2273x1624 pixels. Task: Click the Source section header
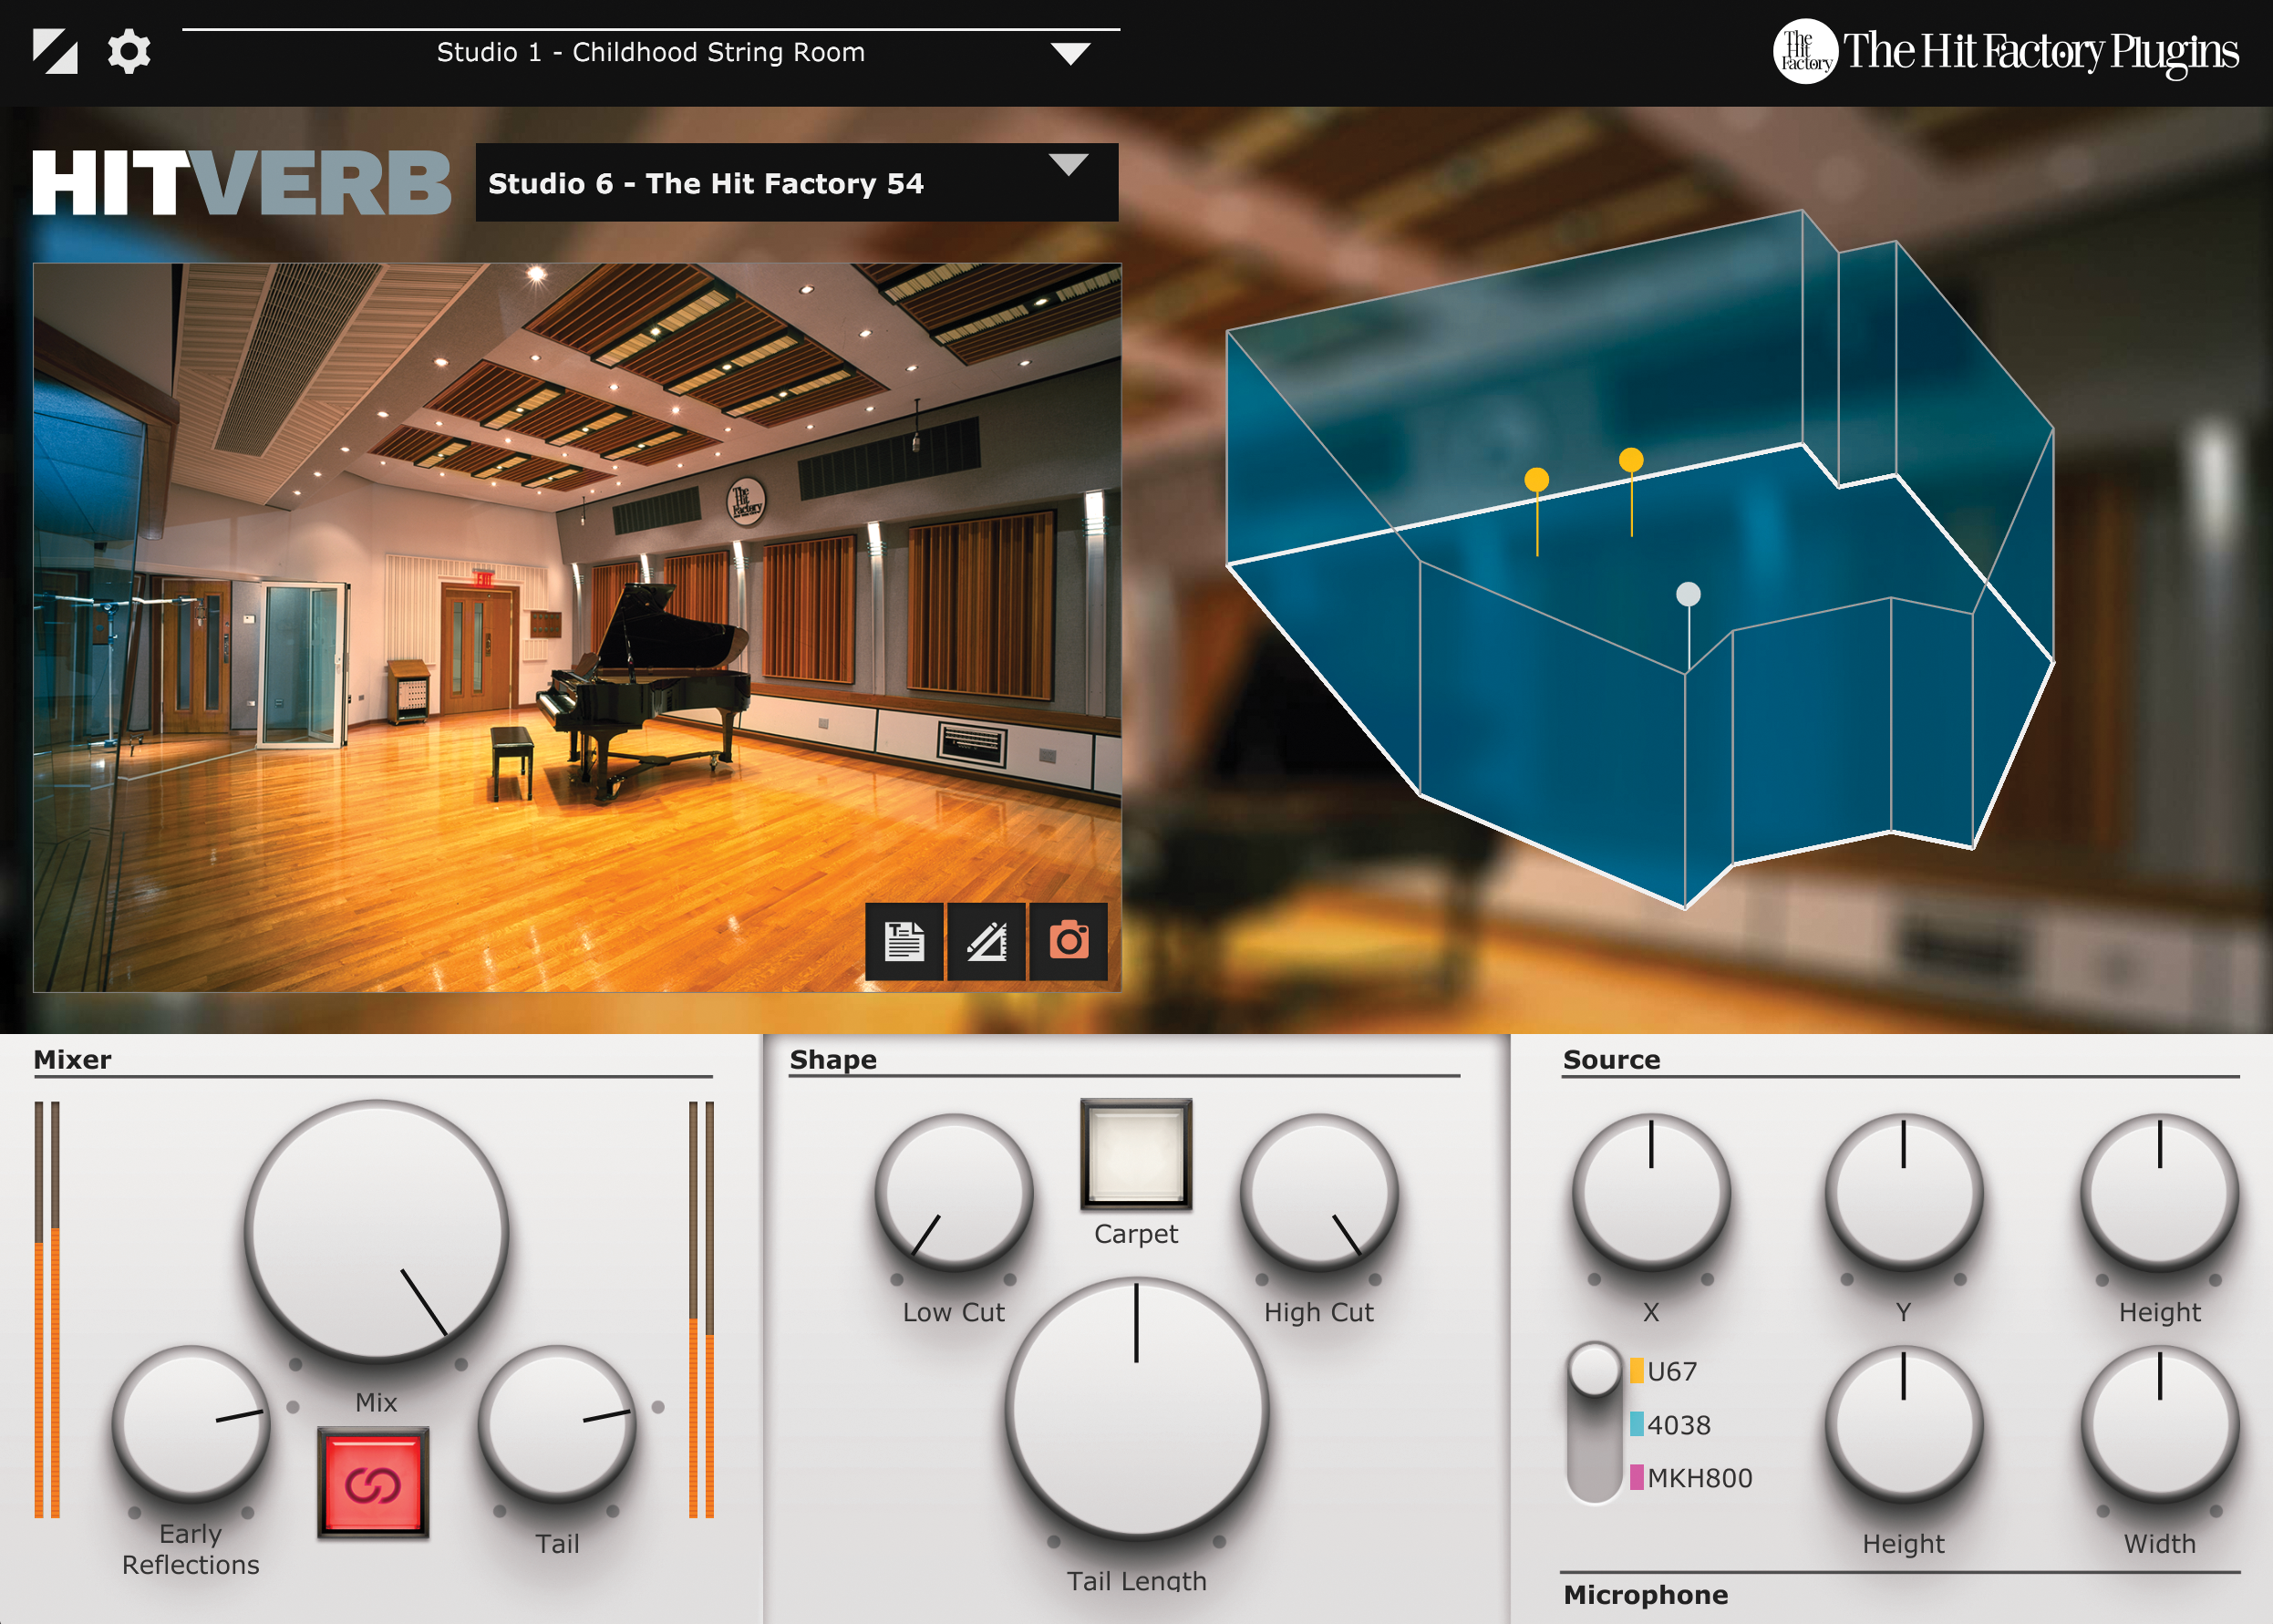point(1610,1059)
